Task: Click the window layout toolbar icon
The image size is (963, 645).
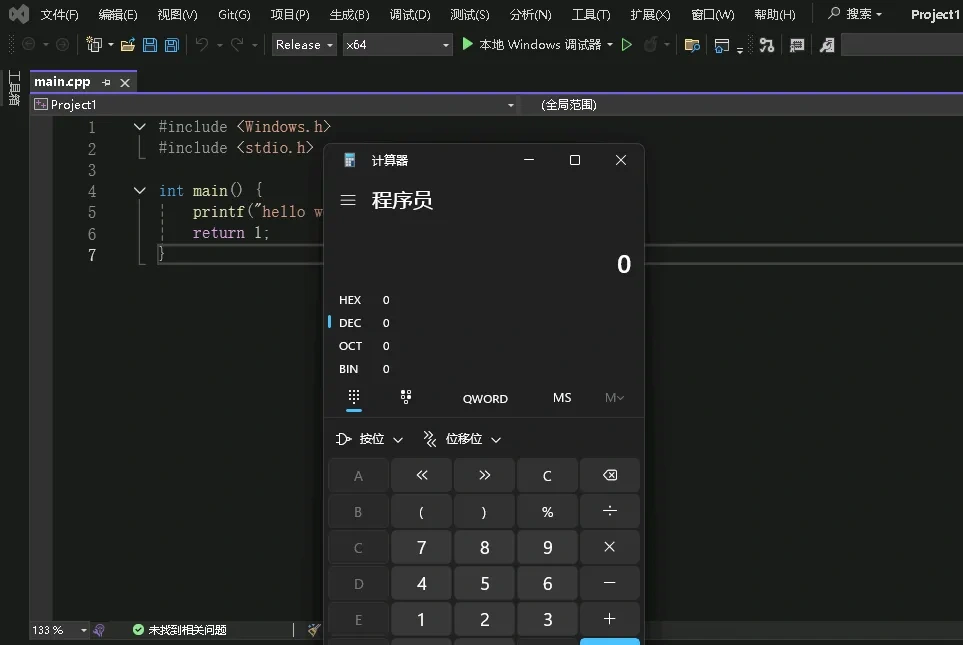Action: [722, 45]
